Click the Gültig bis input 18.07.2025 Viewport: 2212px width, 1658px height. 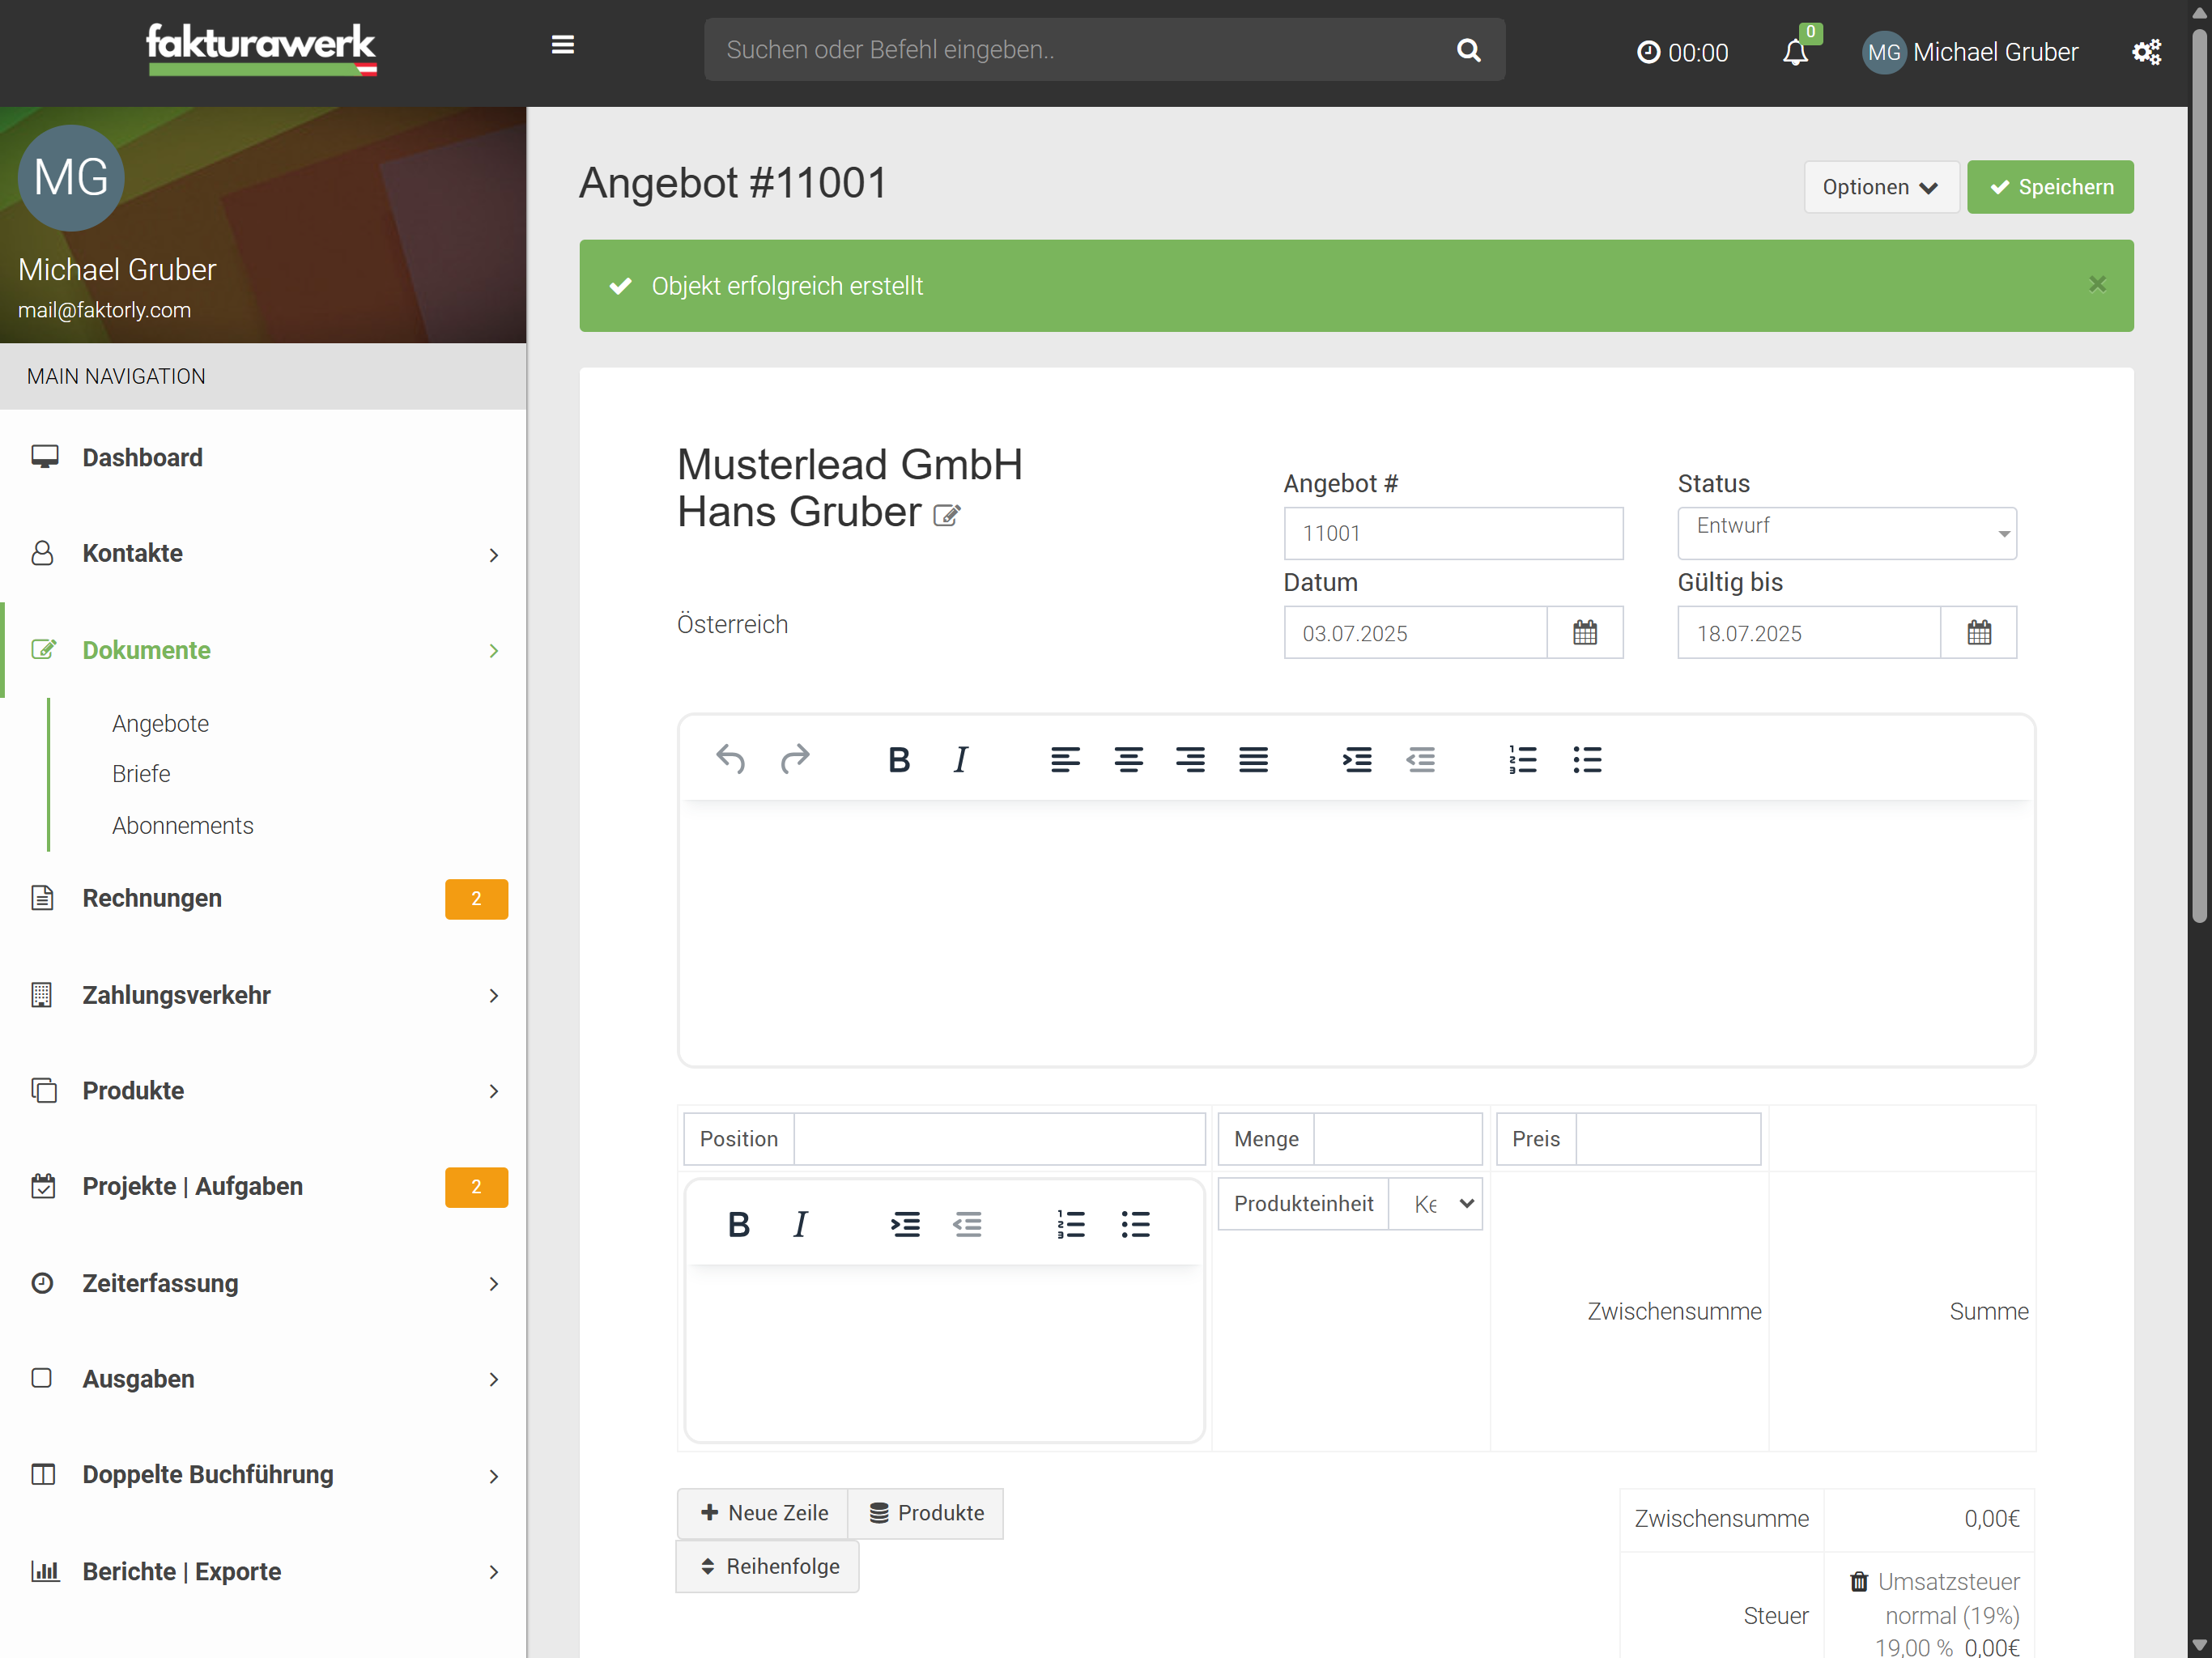(x=1809, y=633)
